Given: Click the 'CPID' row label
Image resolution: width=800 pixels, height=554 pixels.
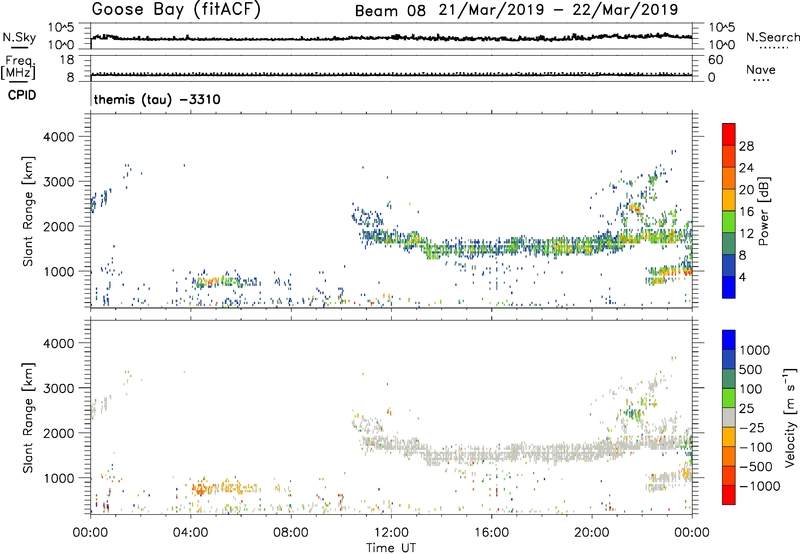Looking at the screenshot, I should tap(22, 95).
